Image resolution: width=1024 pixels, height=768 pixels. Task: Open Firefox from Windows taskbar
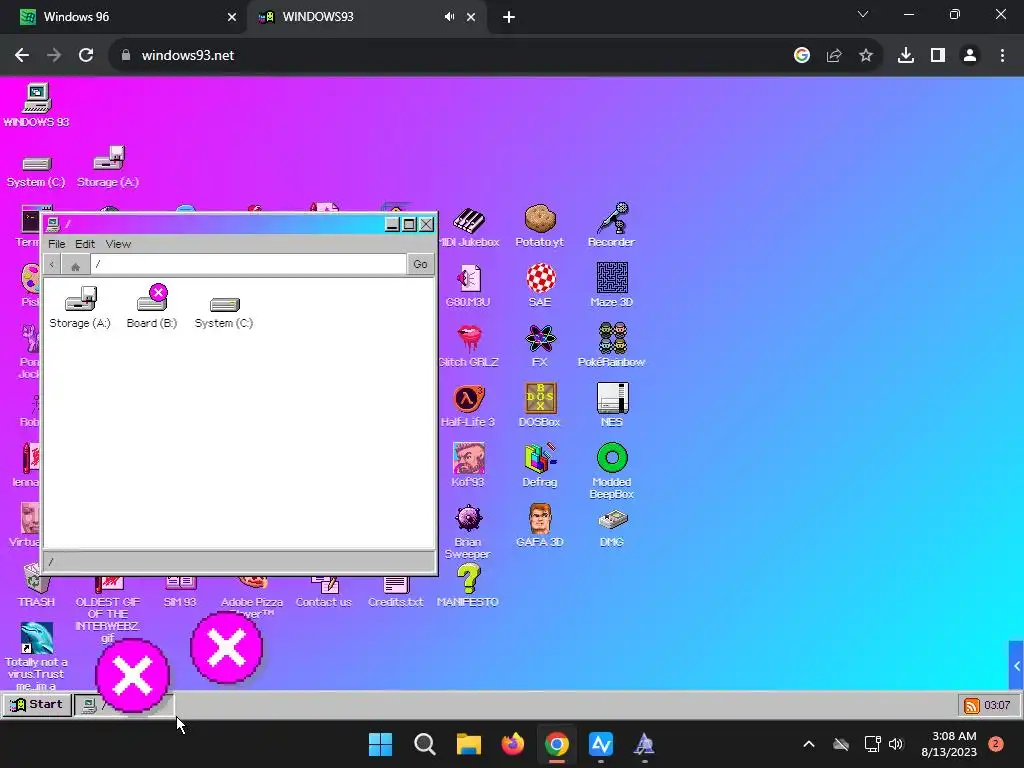coord(513,744)
